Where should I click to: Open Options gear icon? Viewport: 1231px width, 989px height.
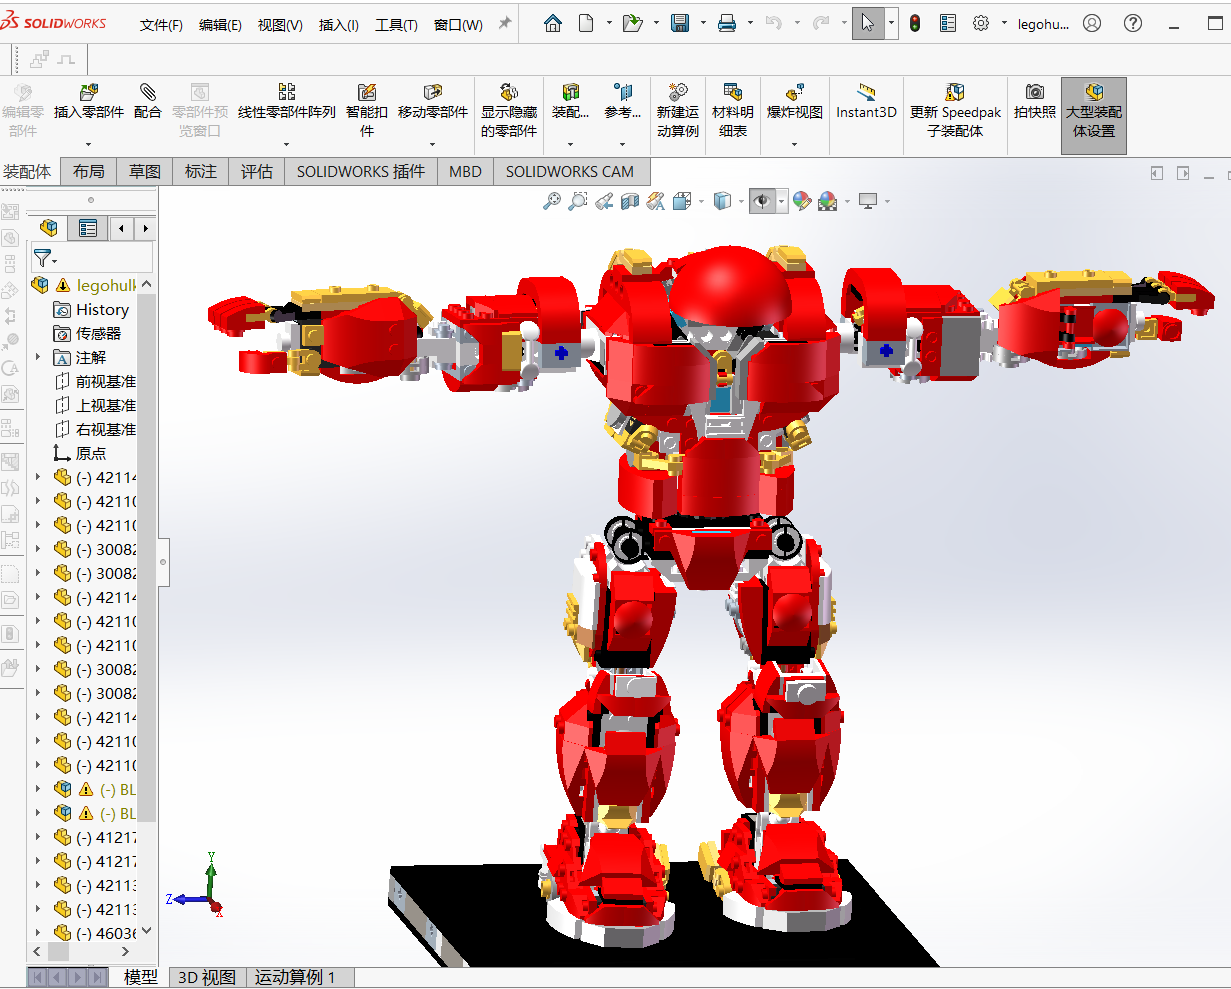(981, 23)
